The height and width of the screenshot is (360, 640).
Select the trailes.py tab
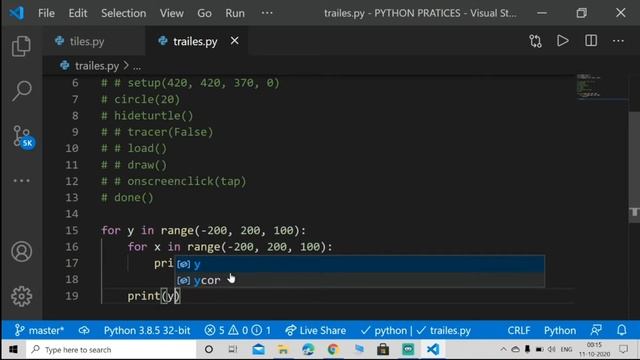(197, 41)
